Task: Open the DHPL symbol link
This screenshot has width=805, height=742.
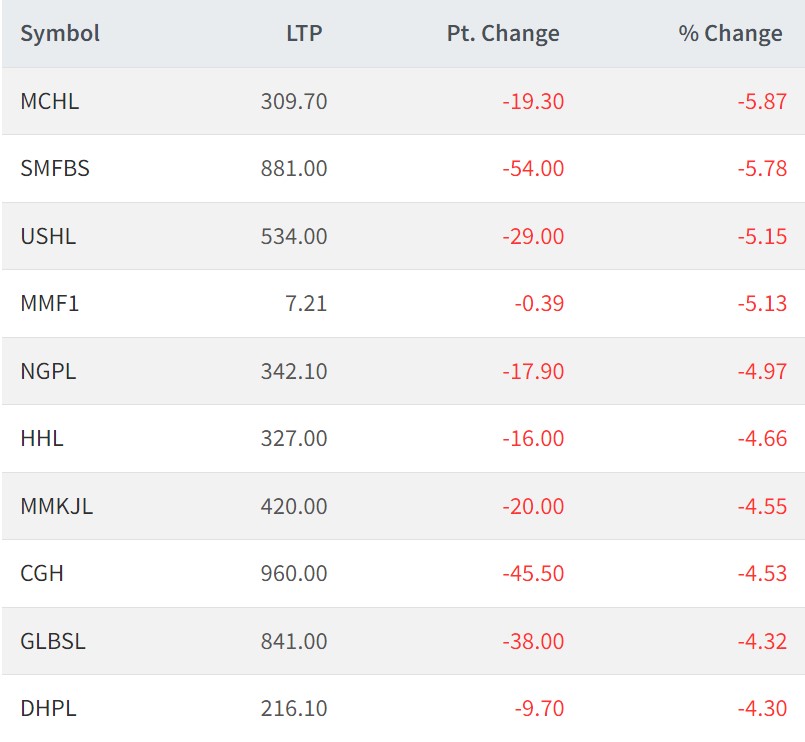Action: pyautogui.click(x=48, y=708)
